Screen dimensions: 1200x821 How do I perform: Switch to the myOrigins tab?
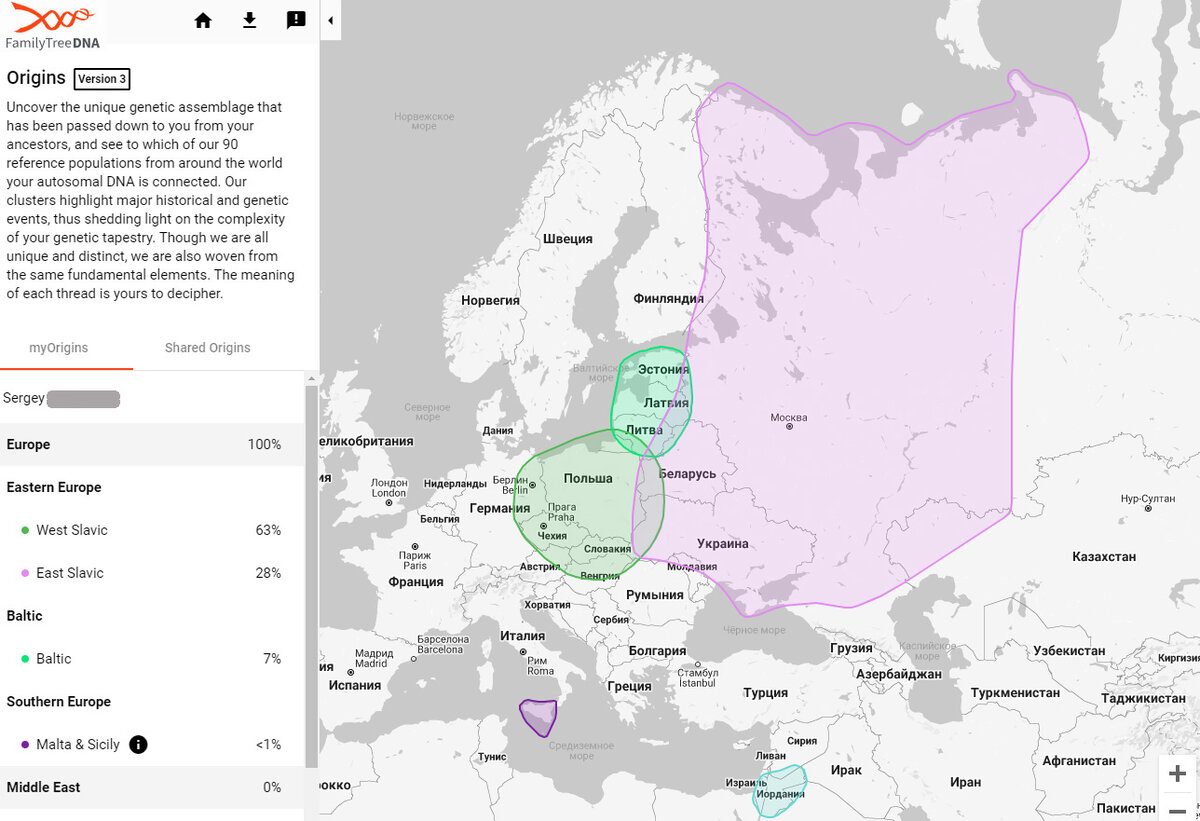click(x=59, y=348)
